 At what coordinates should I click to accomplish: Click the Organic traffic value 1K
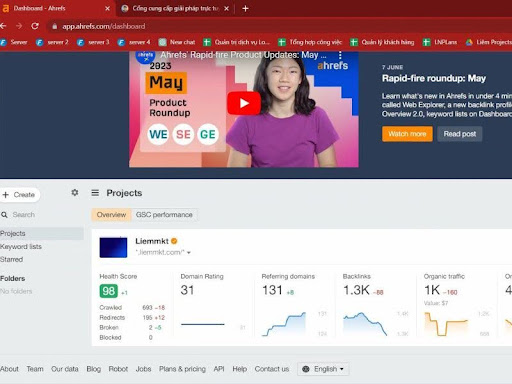pos(432,290)
